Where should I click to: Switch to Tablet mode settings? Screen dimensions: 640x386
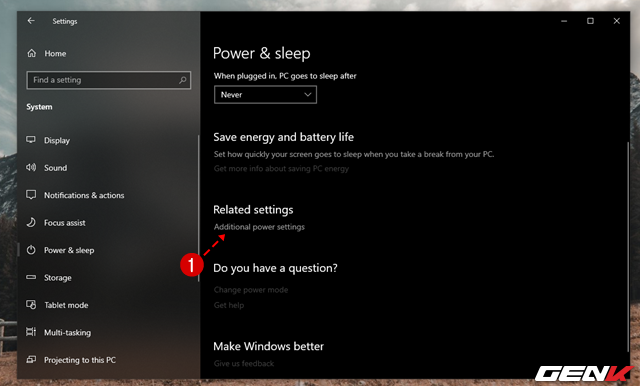click(66, 305)
